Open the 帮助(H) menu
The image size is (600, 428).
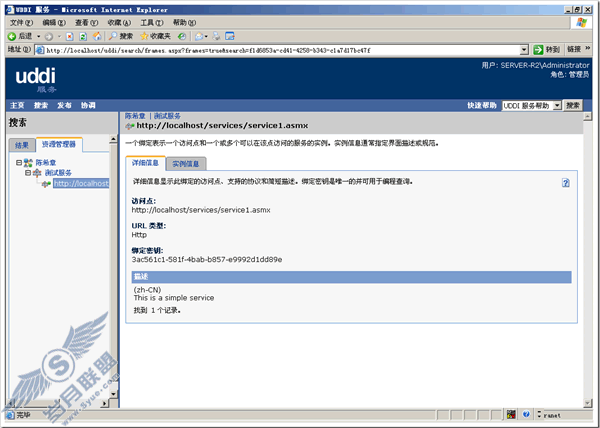pyautogui.click(x=184, y=23)
